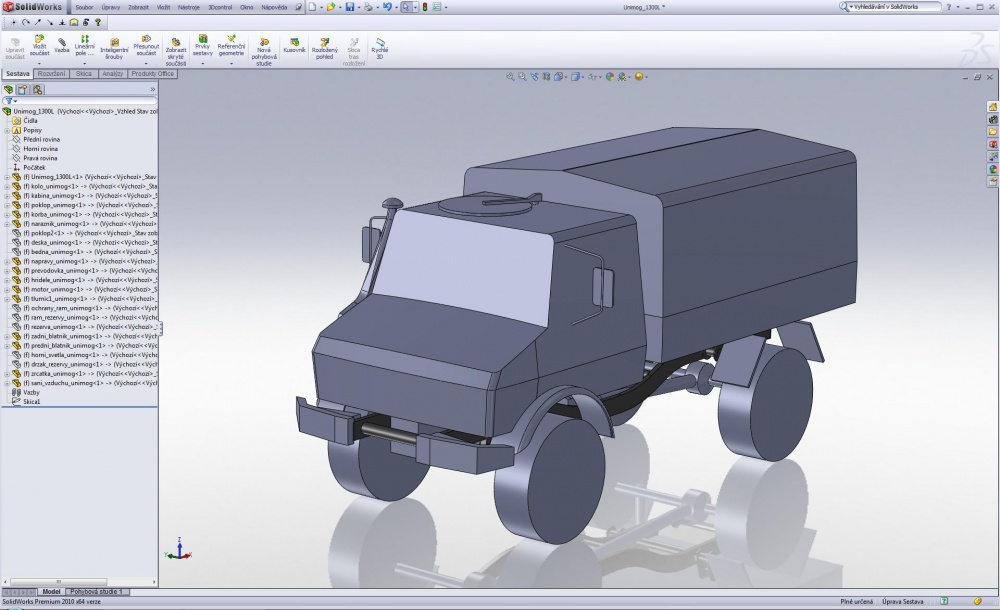1000x610 pixels.
Task: Create a Rozložený pohled exploded view
Action: click(x=325, y=49)
